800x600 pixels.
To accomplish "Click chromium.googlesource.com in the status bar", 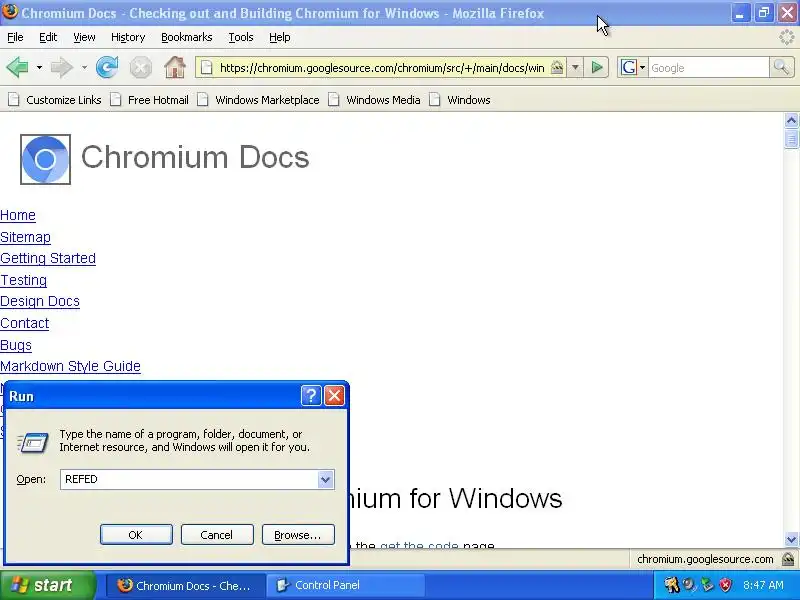I will (705, 559).
